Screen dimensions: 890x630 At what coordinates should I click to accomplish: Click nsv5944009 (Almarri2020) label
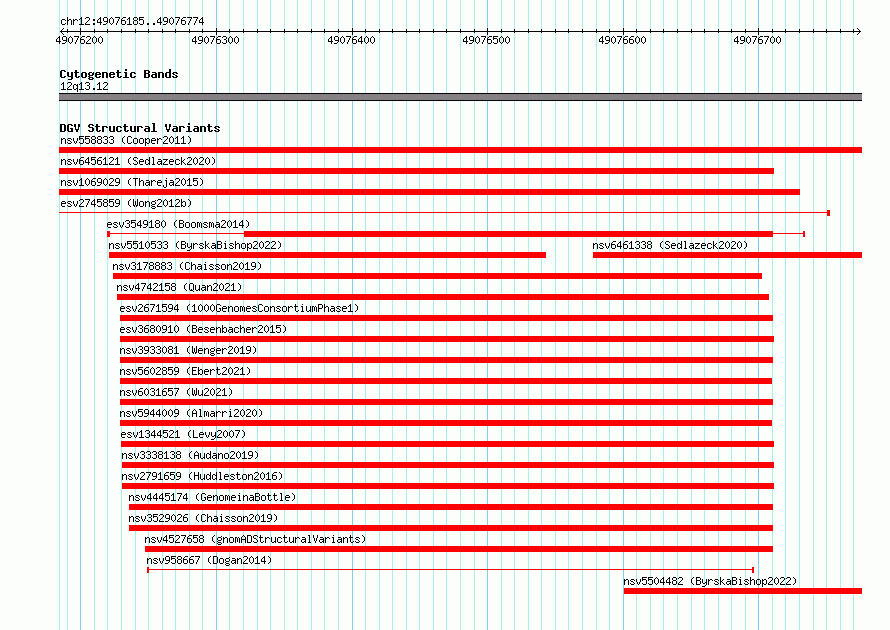point(191,413)
